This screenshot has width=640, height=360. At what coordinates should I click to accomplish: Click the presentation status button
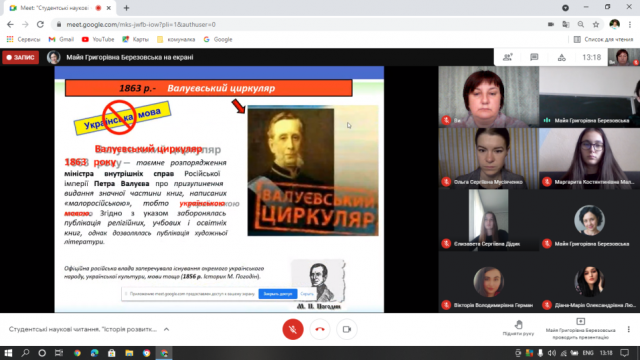coord(580,329)
